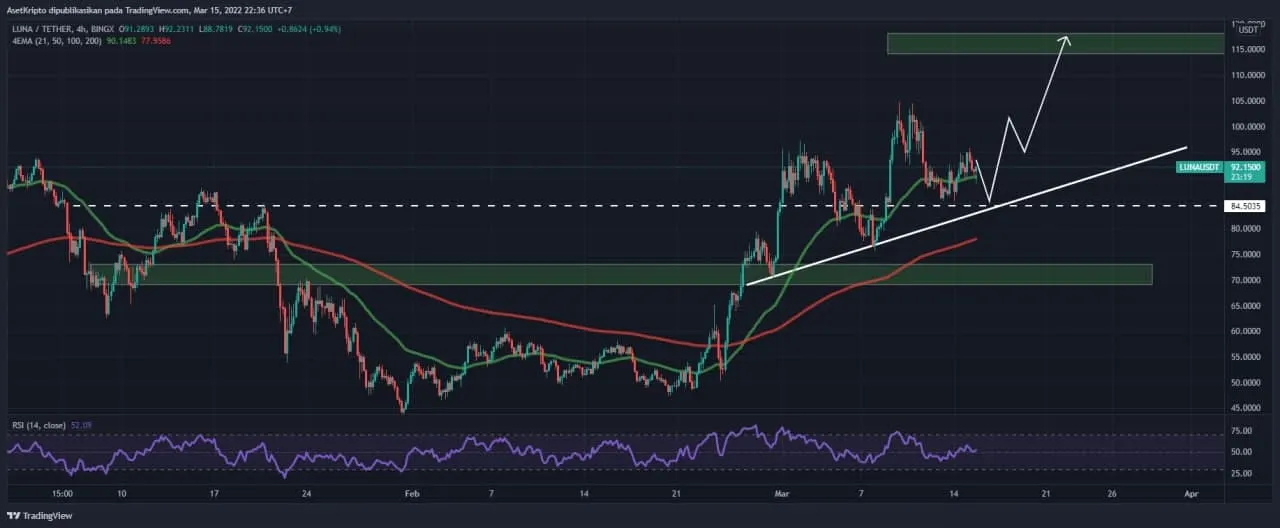
Task: Click the white projection arrow head
Action: pyautogui.click(x=1066, y=40)
